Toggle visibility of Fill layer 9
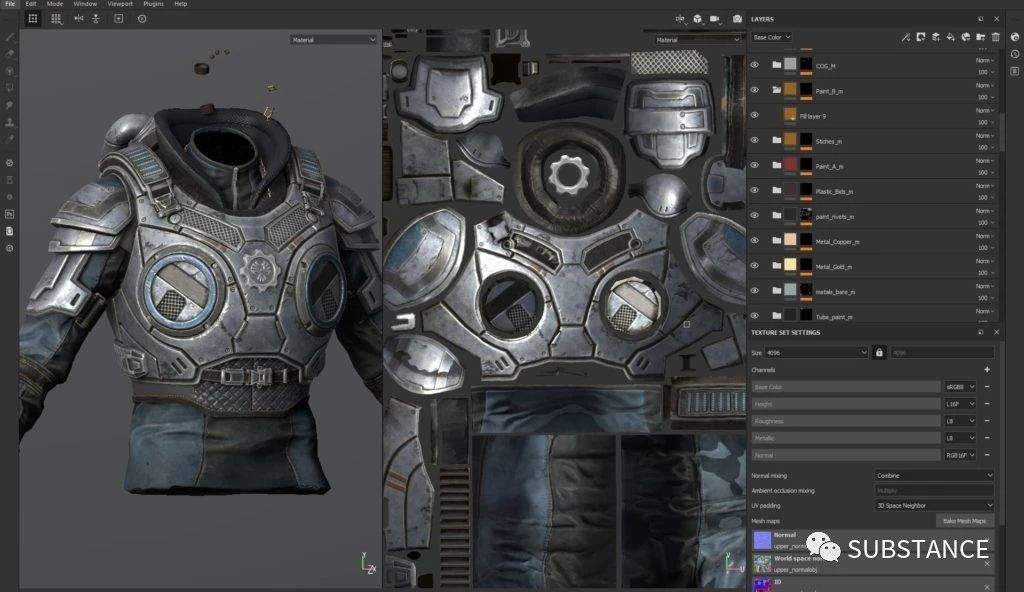Screen dimensions: 1024x592 (x=754, y=115)
